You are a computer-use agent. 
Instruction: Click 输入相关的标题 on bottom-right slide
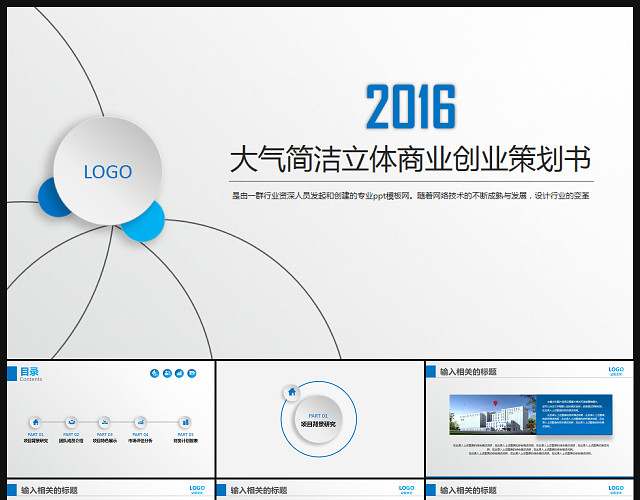pos(468,491)
